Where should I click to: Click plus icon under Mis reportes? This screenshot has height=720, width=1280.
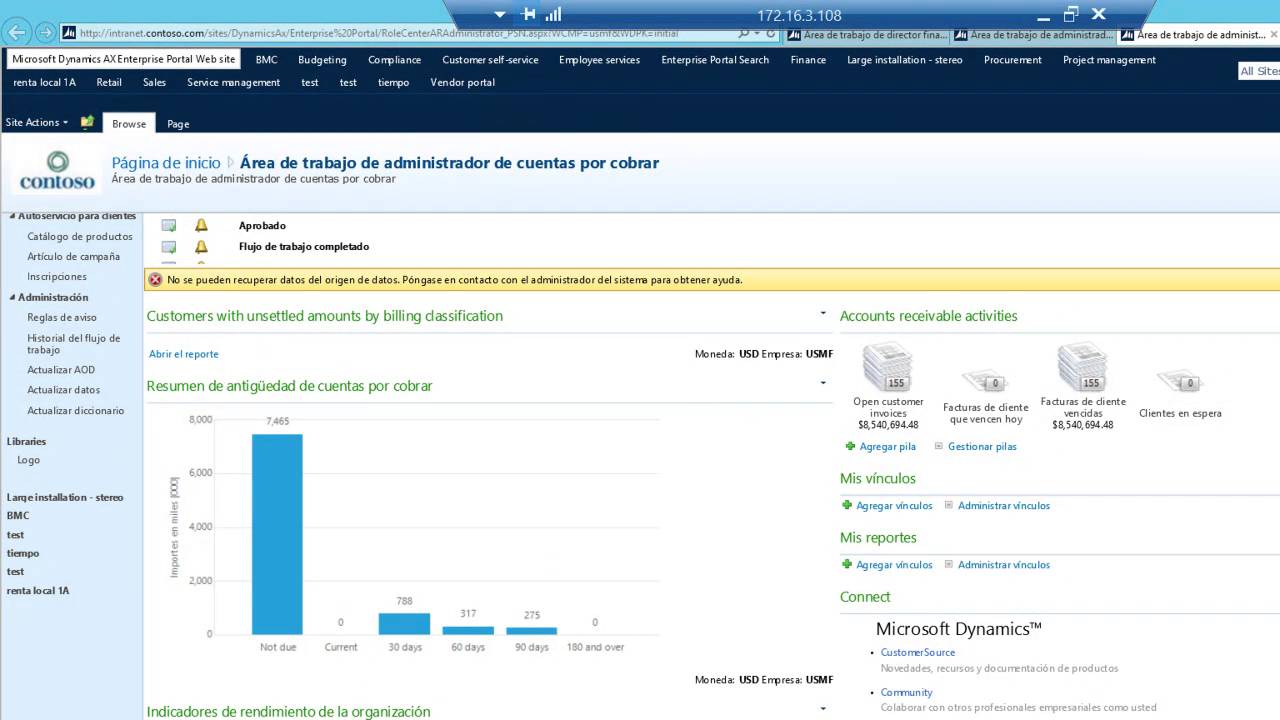pyautogui.click(x=847, y=564)
